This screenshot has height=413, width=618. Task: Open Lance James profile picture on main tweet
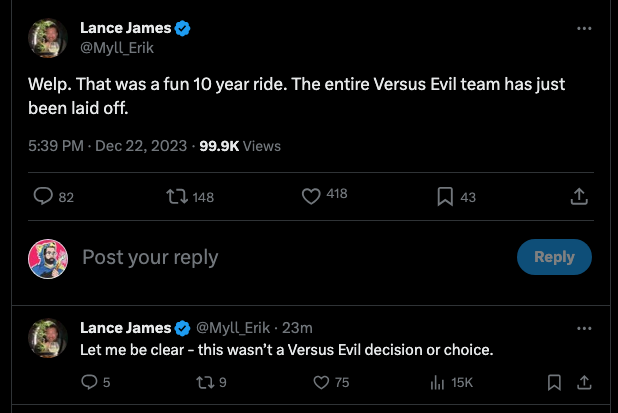pos(48,38)
